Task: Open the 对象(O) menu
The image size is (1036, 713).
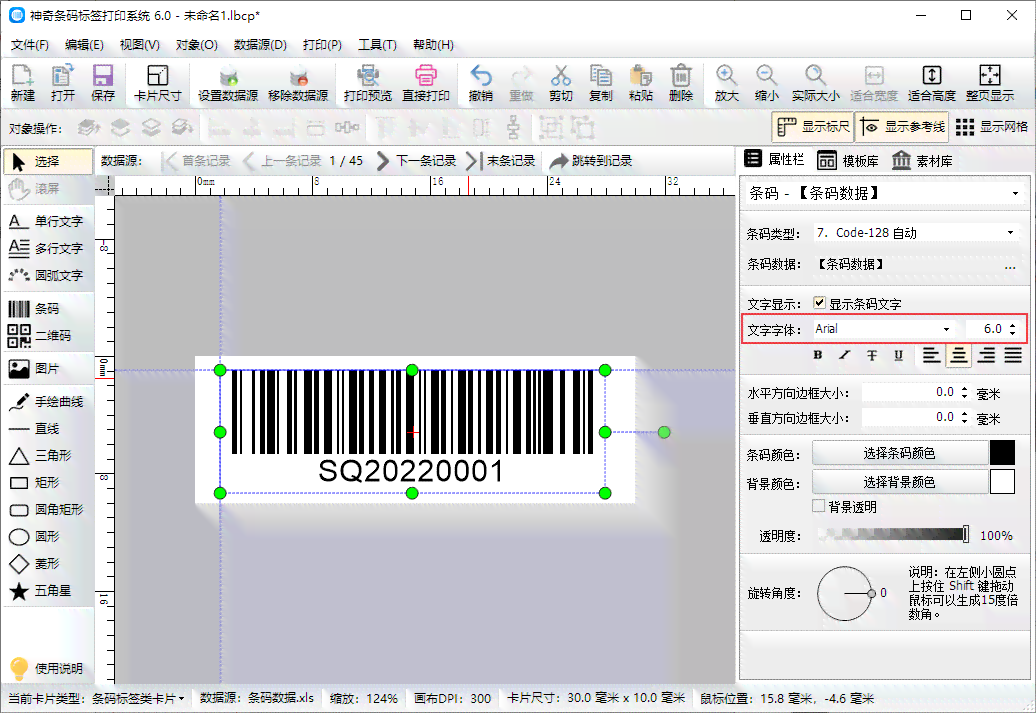Action: (196, 45)
